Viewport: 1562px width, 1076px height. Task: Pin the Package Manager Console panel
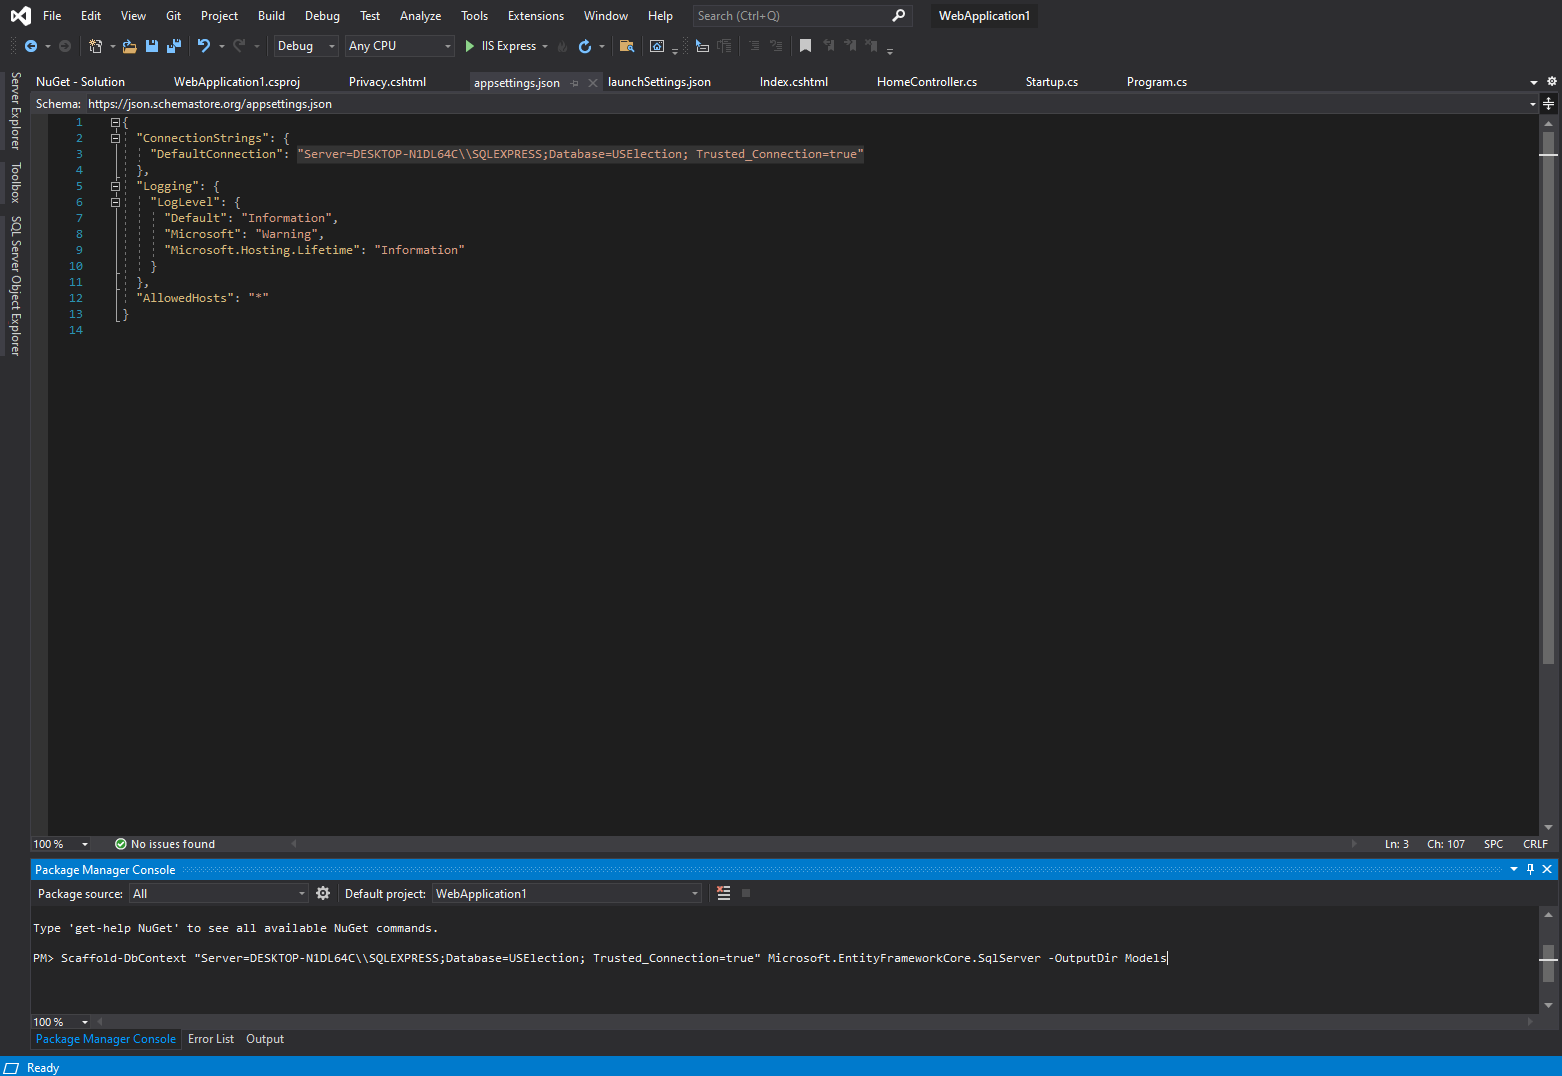[1530, 869]
